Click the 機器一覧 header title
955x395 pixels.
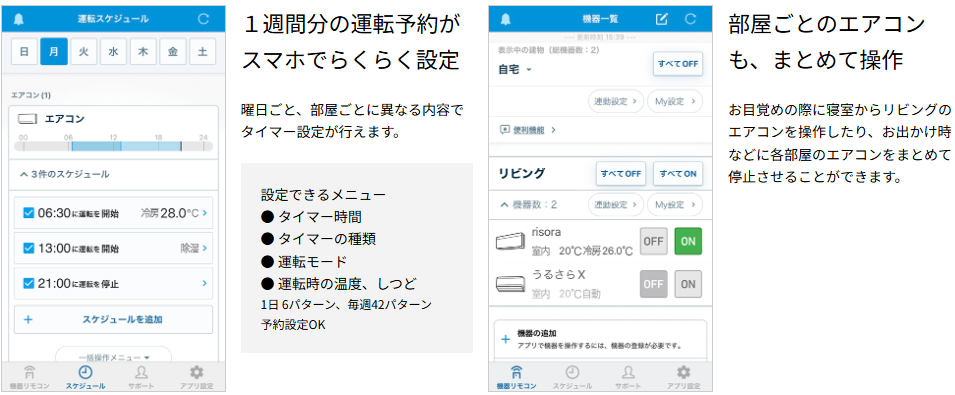tap(600, 19)
